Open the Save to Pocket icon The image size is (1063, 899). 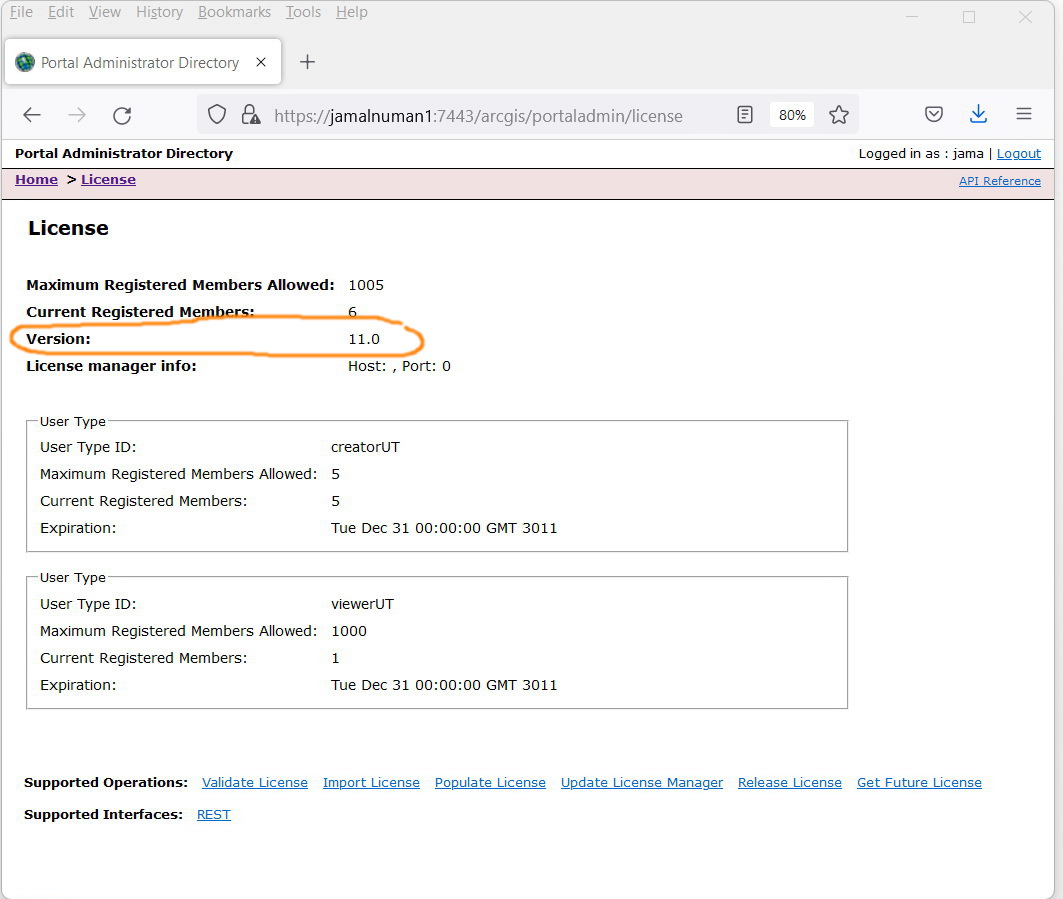tap(933, 114)
